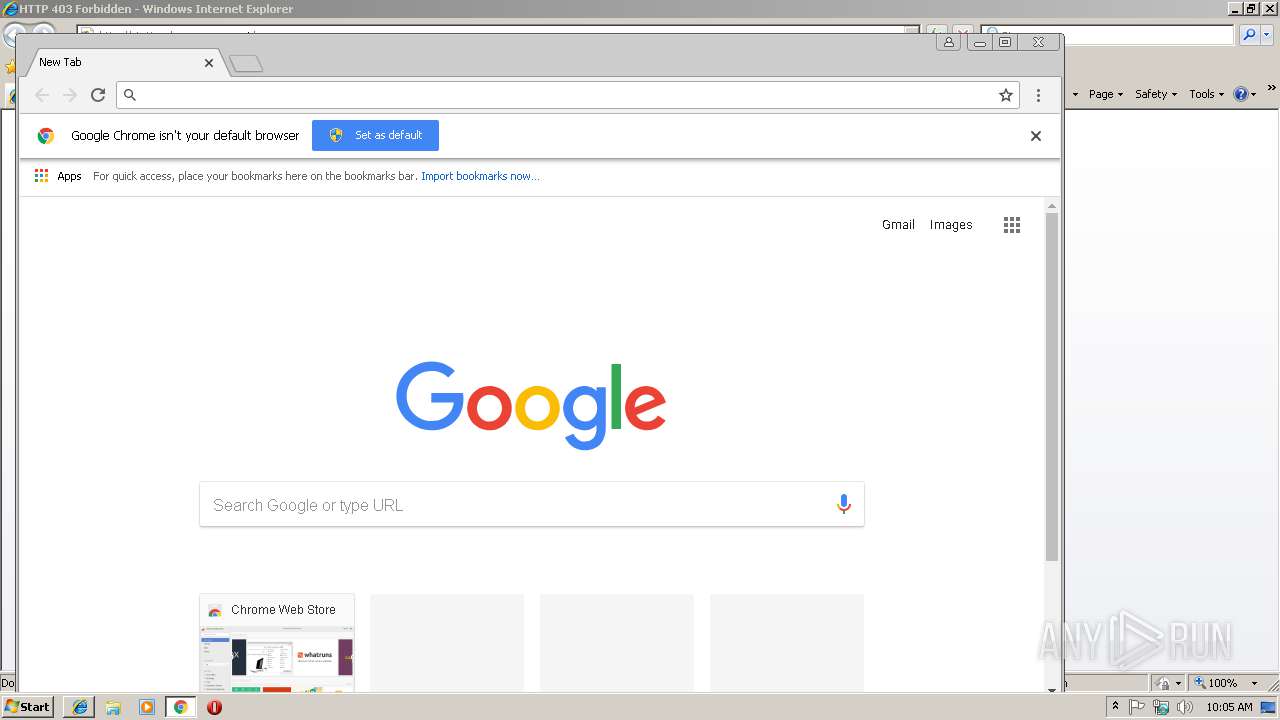The width and height of the screenshot is (1280, 720).
Task: Dismiss the default browser infobar
Action: 1036,136
